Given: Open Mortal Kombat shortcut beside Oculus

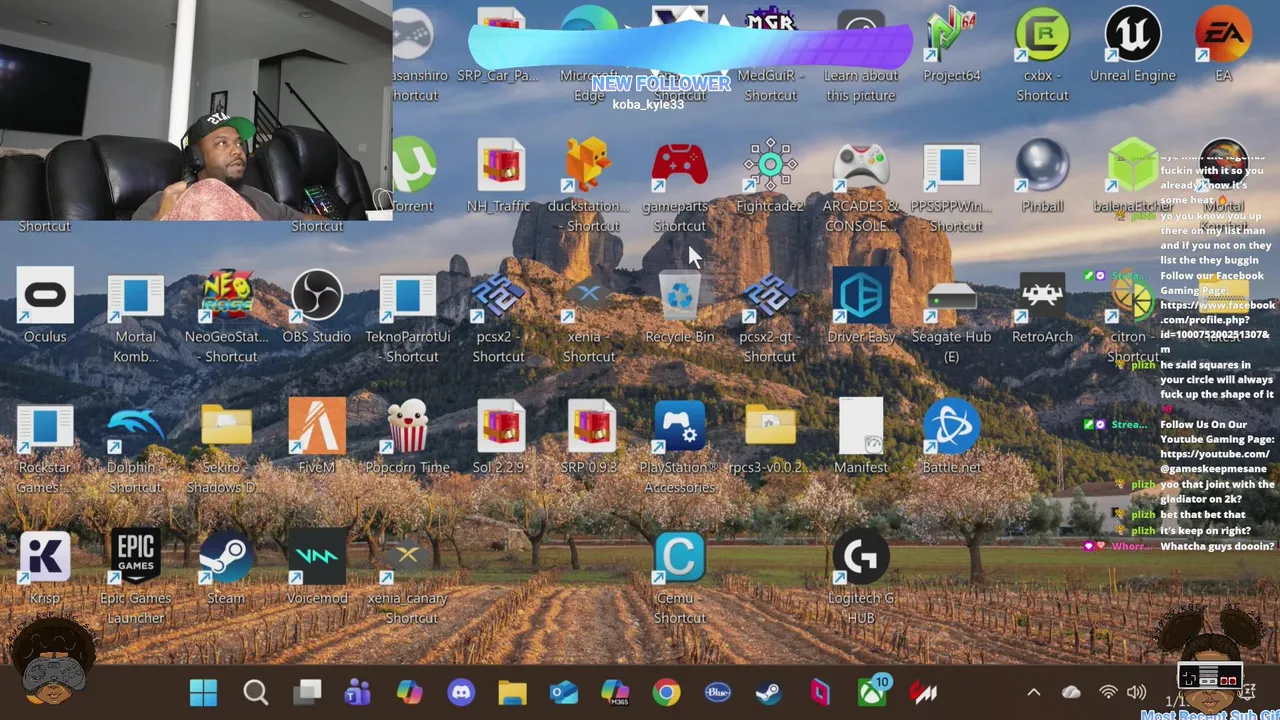Looking at the screenshot, I should click(136, 296).
